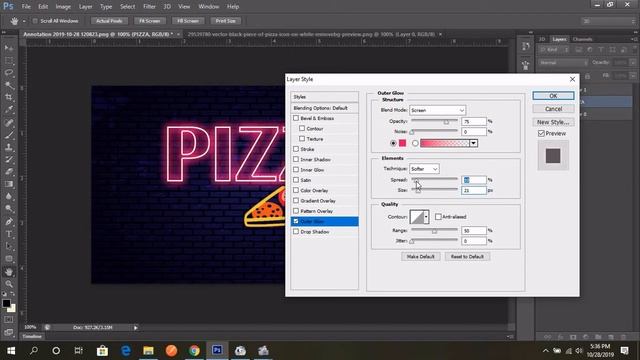
Task: Click Cancel in the Layer Style dialog
Action: pos(553,109)
